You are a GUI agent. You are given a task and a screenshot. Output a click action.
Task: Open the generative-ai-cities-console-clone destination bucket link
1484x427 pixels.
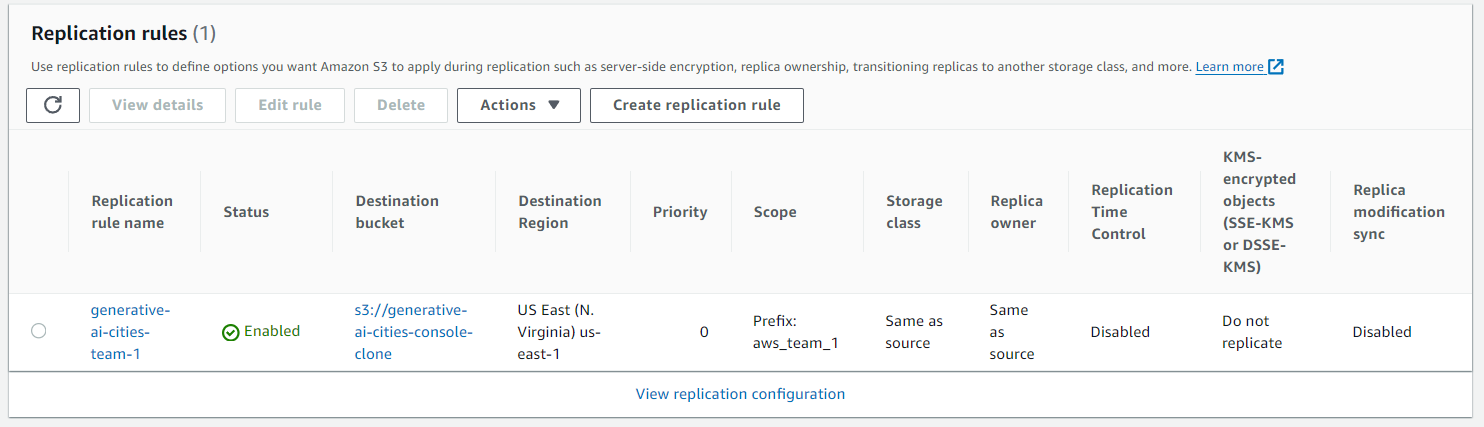[x=413, y=331]
